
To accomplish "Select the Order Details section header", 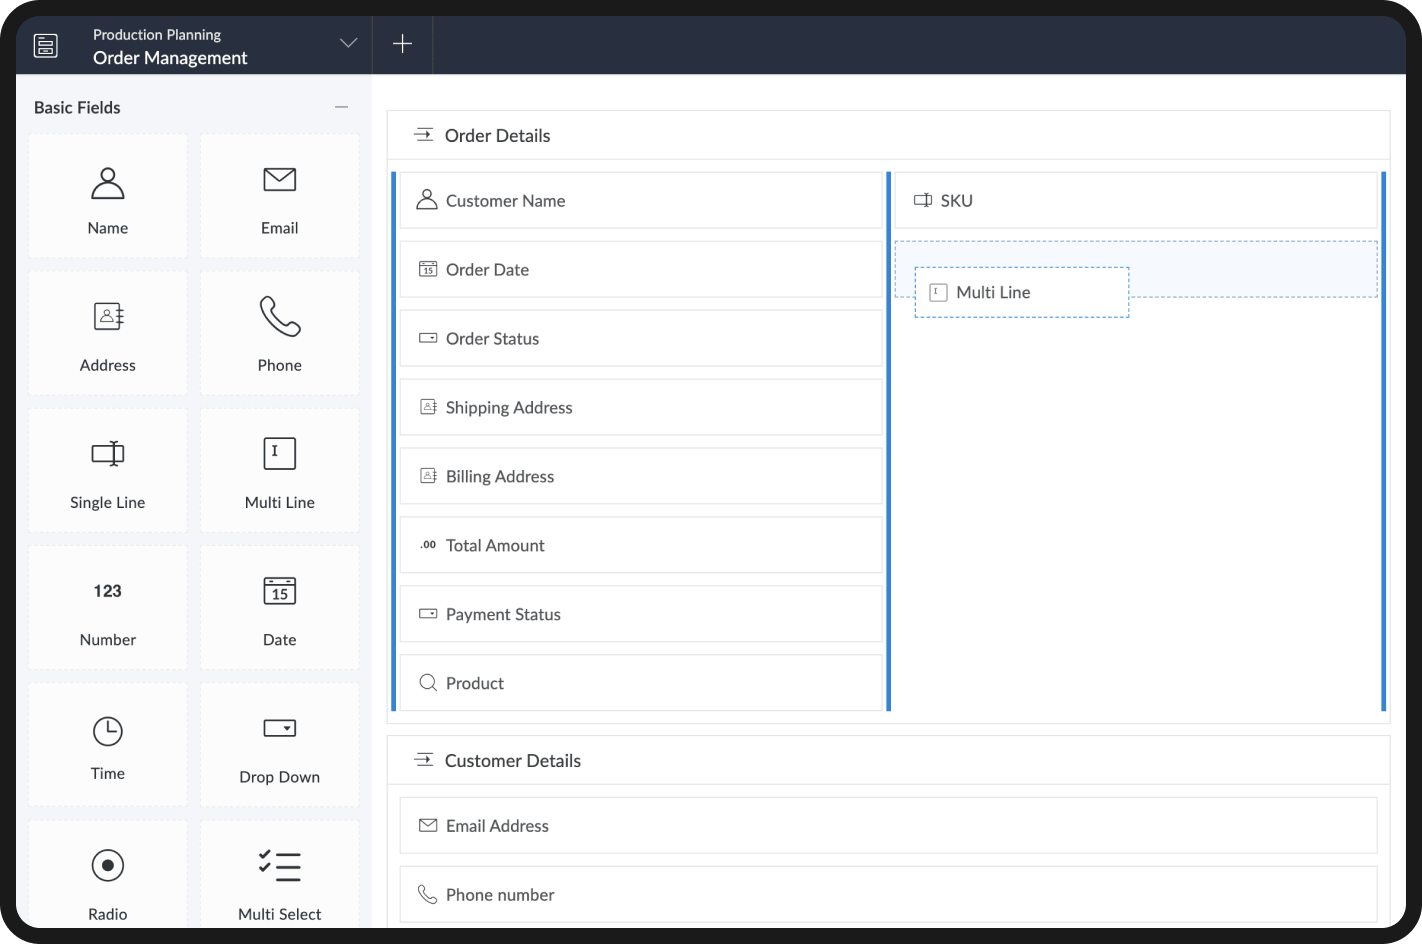I will (x=497, y=136).
